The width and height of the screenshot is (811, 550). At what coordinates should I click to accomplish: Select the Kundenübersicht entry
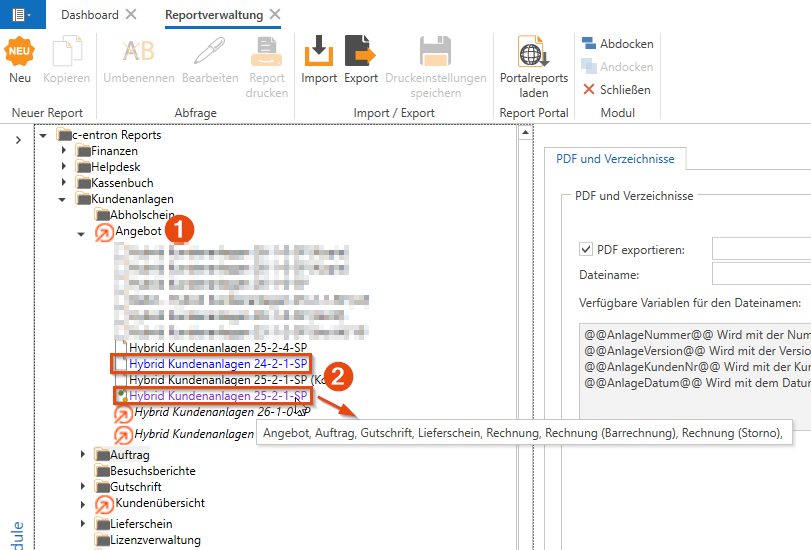coord(160,503)
